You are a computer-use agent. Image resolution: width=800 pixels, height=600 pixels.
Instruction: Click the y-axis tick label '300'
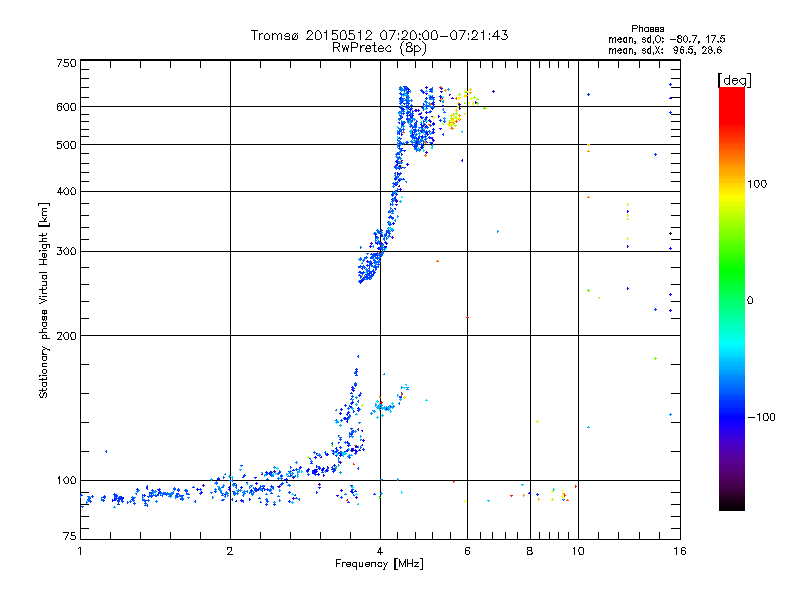(x=67, y=252)
